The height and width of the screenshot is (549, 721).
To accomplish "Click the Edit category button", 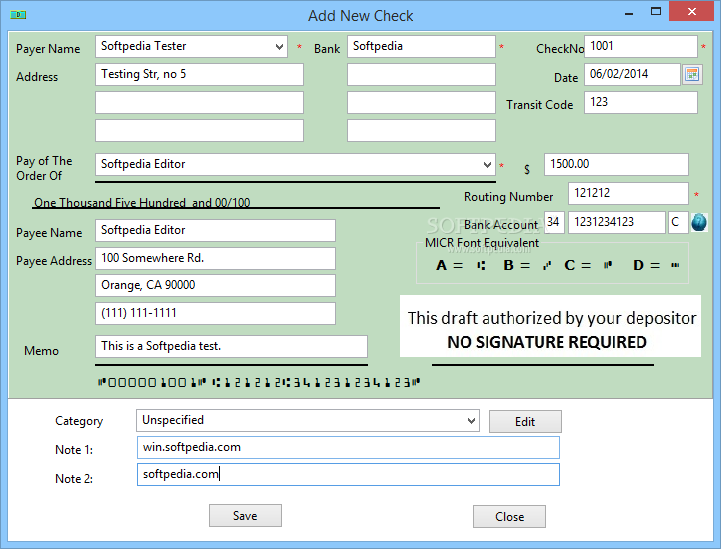I will click(x=525, y=421).
